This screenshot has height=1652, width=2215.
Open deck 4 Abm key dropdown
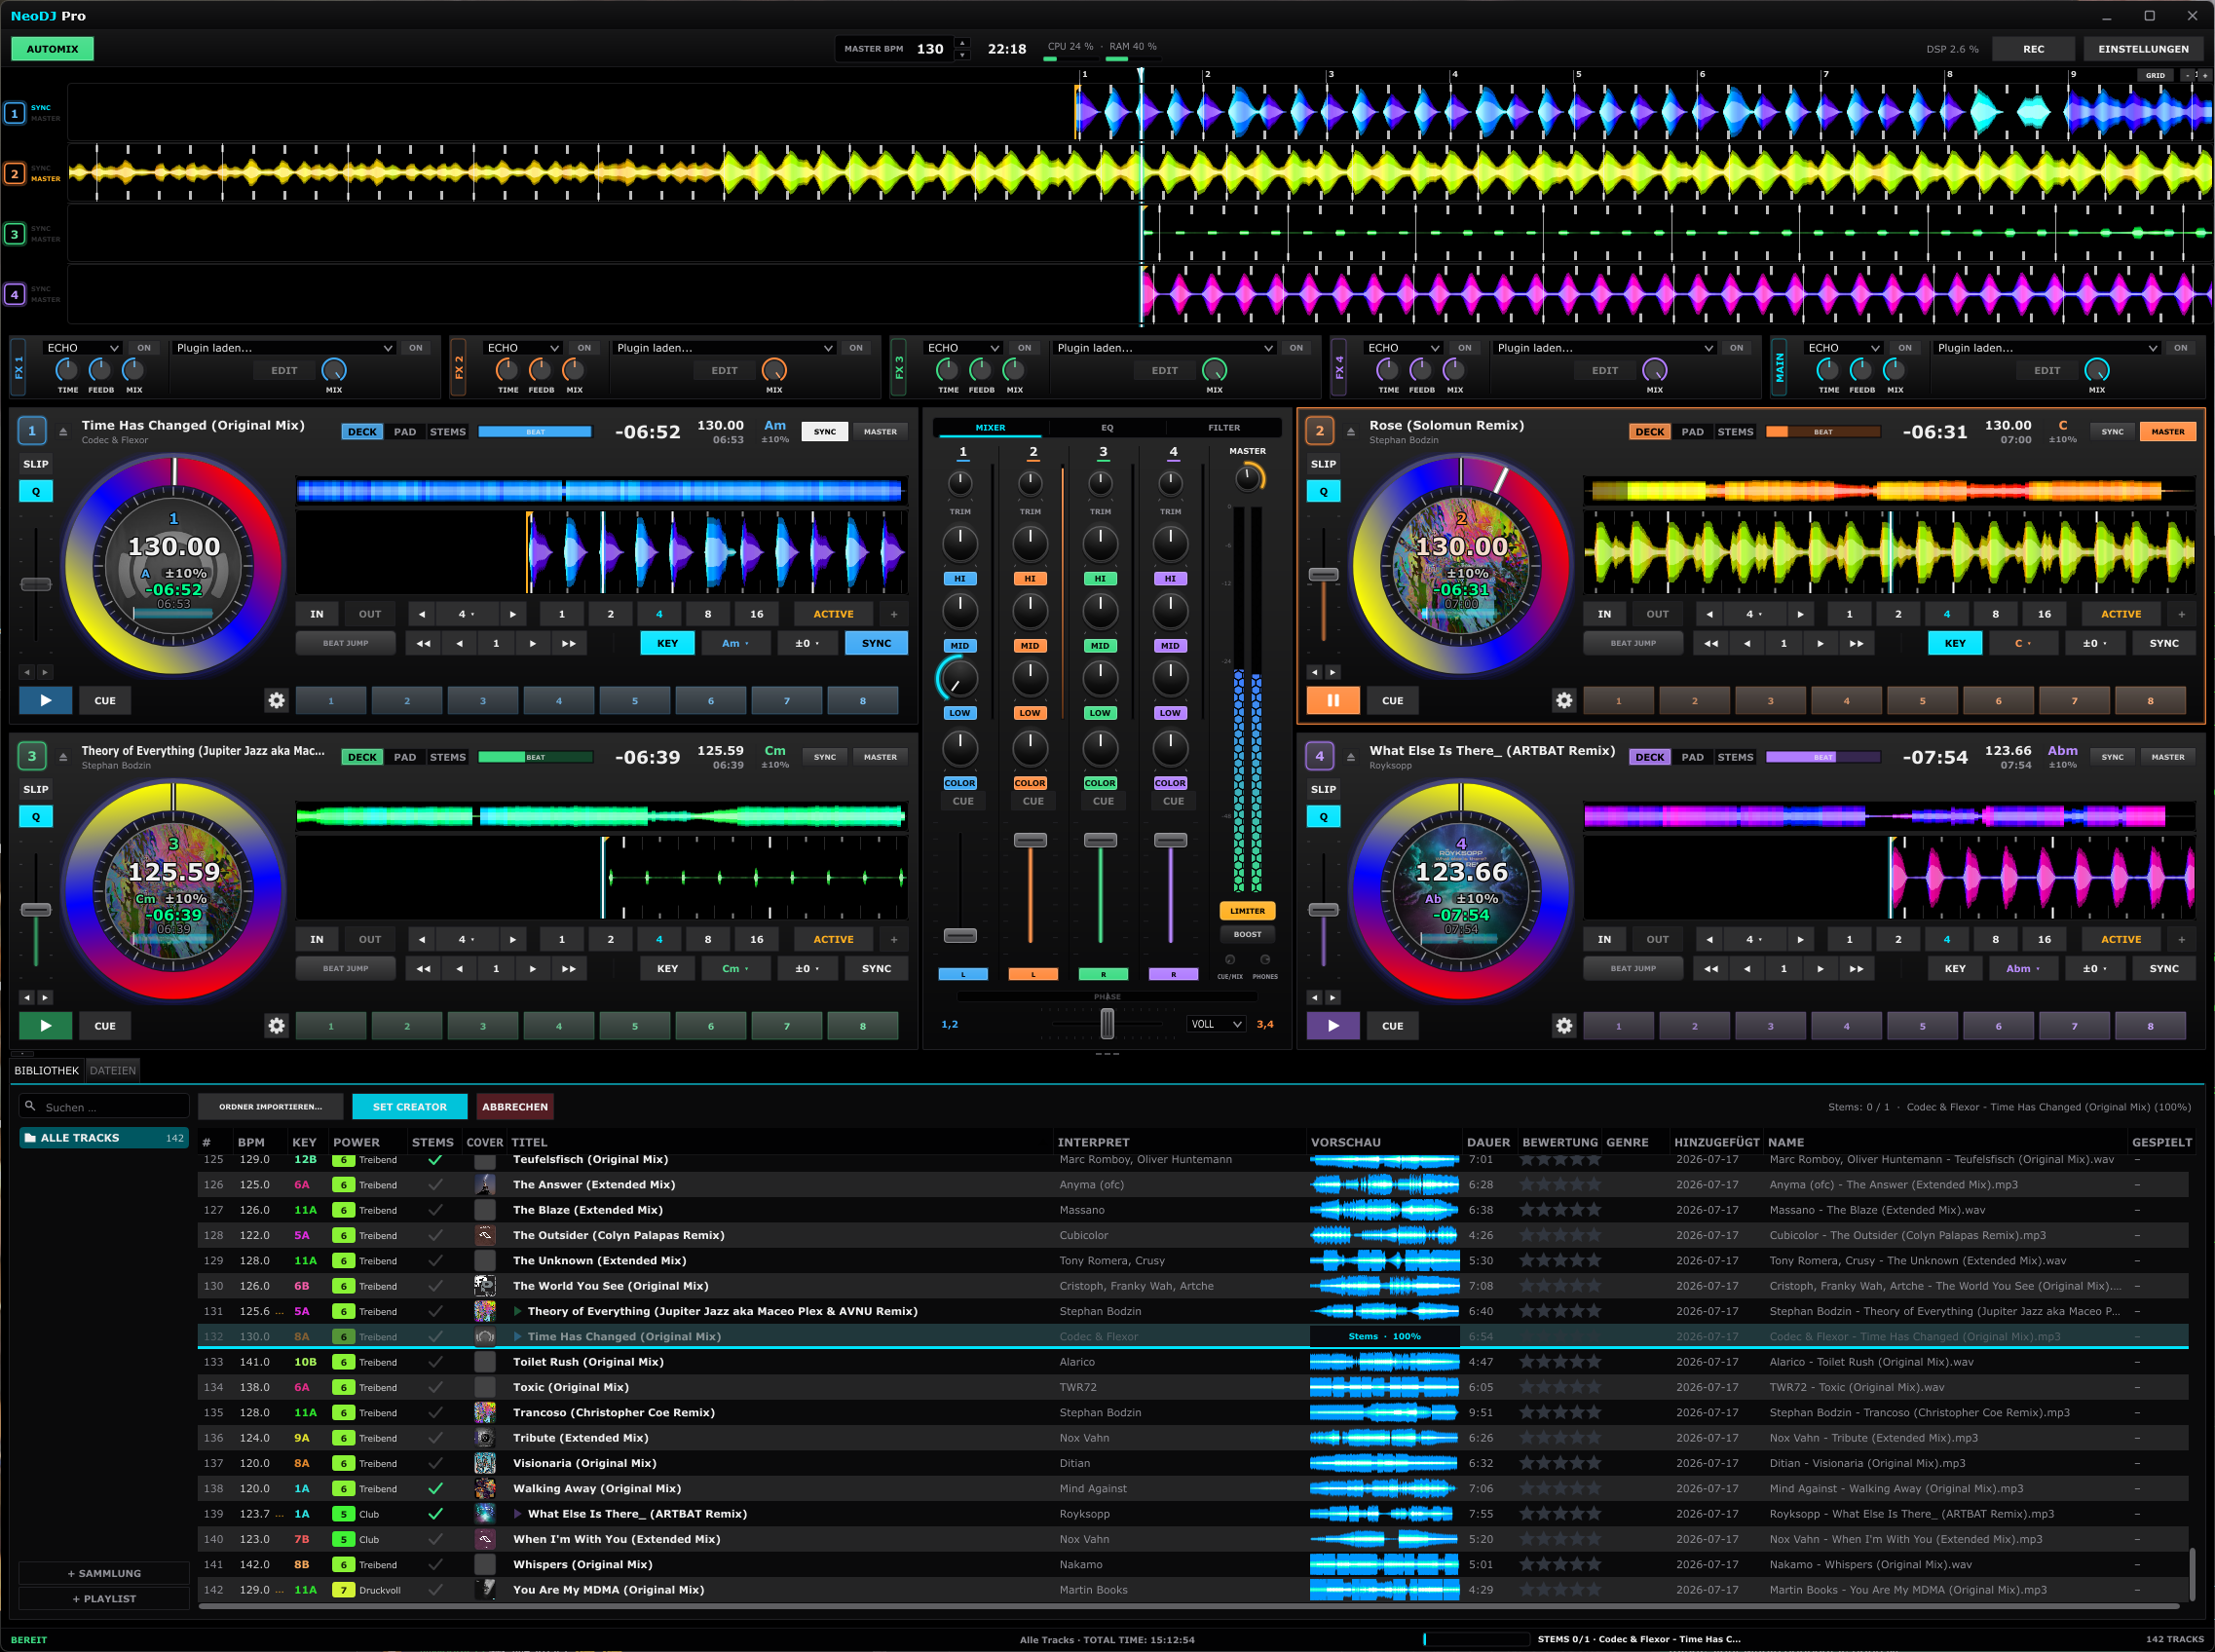[x=2023, y=969]
